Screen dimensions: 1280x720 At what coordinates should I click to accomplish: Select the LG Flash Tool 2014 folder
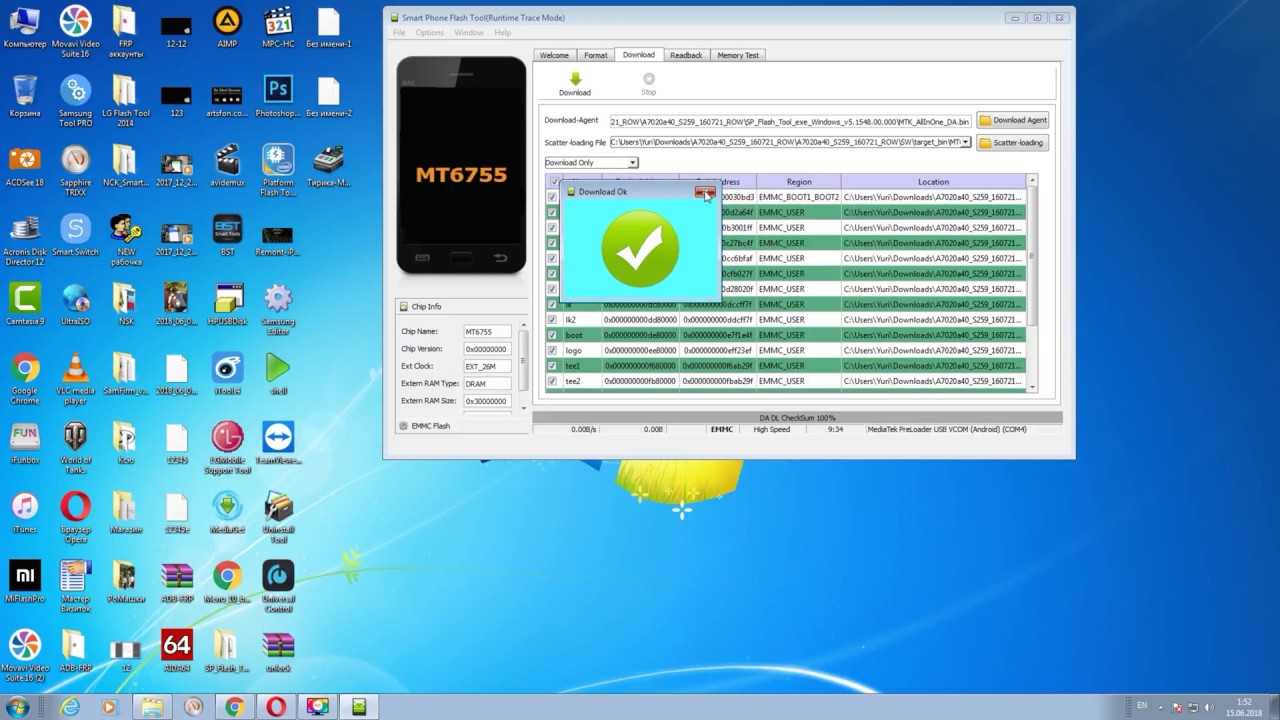coord(125,102)
